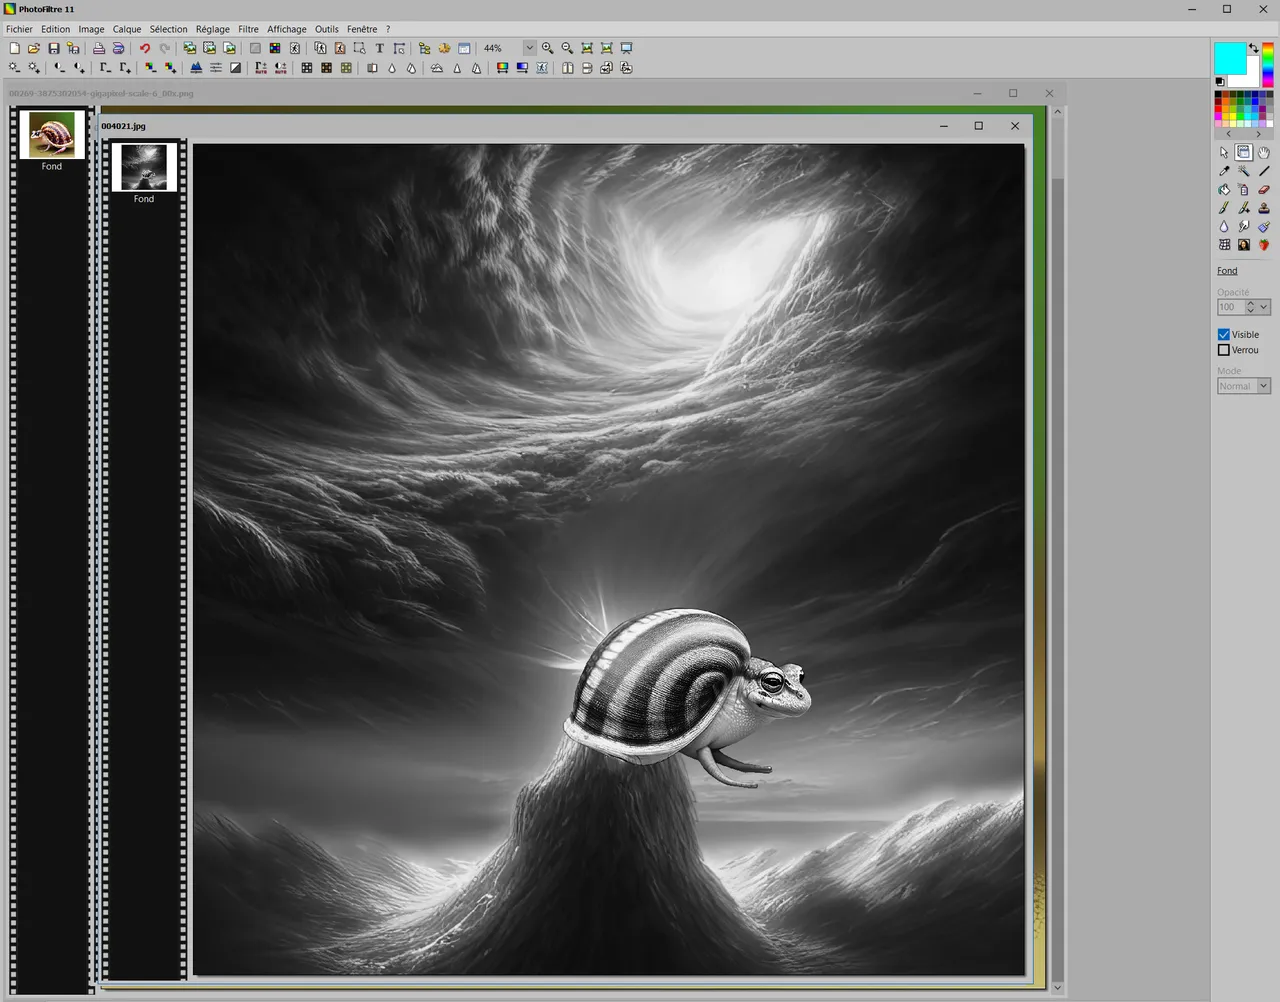The width and height of the screenshot is (1280, 1002).
Task: Choose the Paint Bucket fill tool
Action: pyautogui.click(x=1224, y=190)
